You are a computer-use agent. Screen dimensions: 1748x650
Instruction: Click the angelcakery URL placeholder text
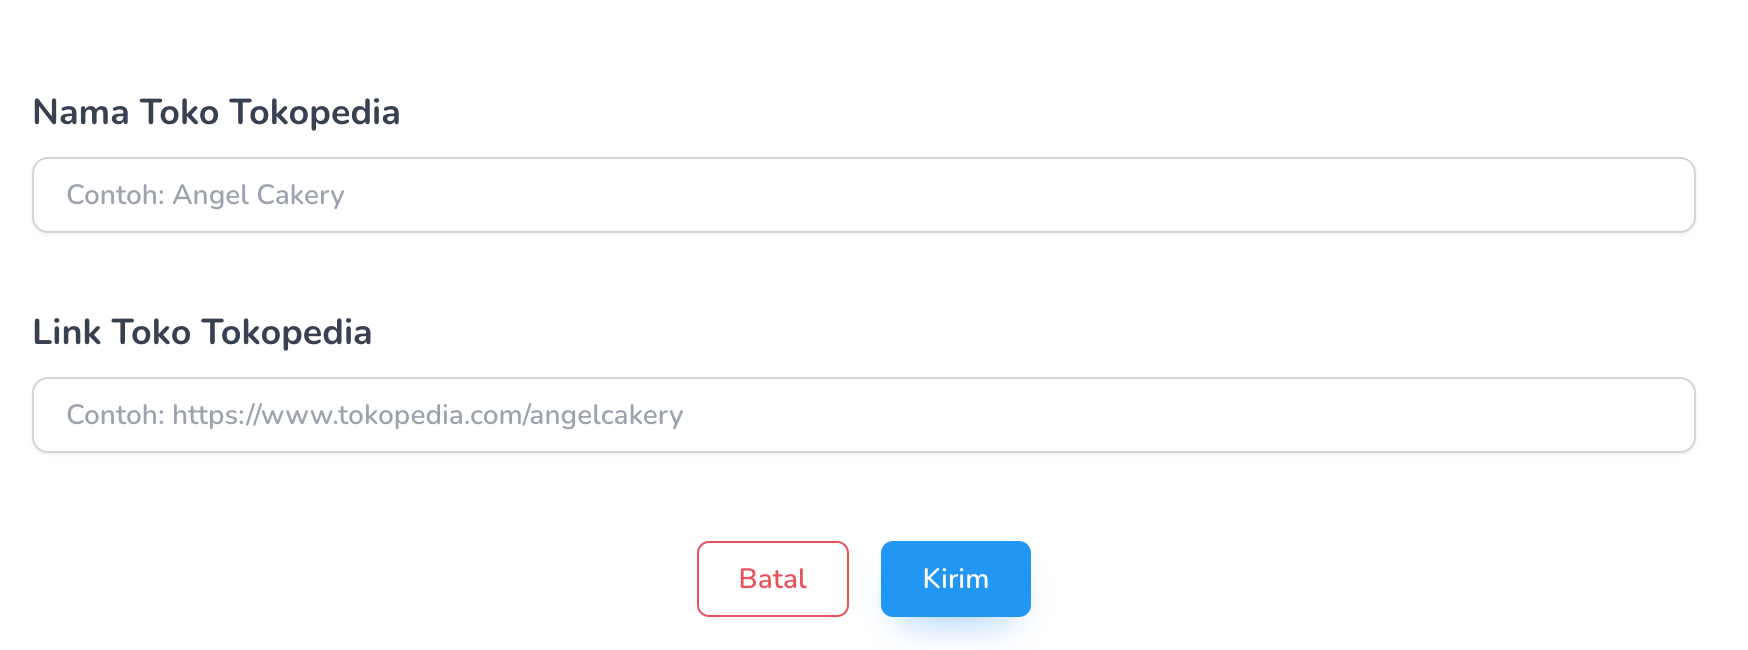[375, 415]
